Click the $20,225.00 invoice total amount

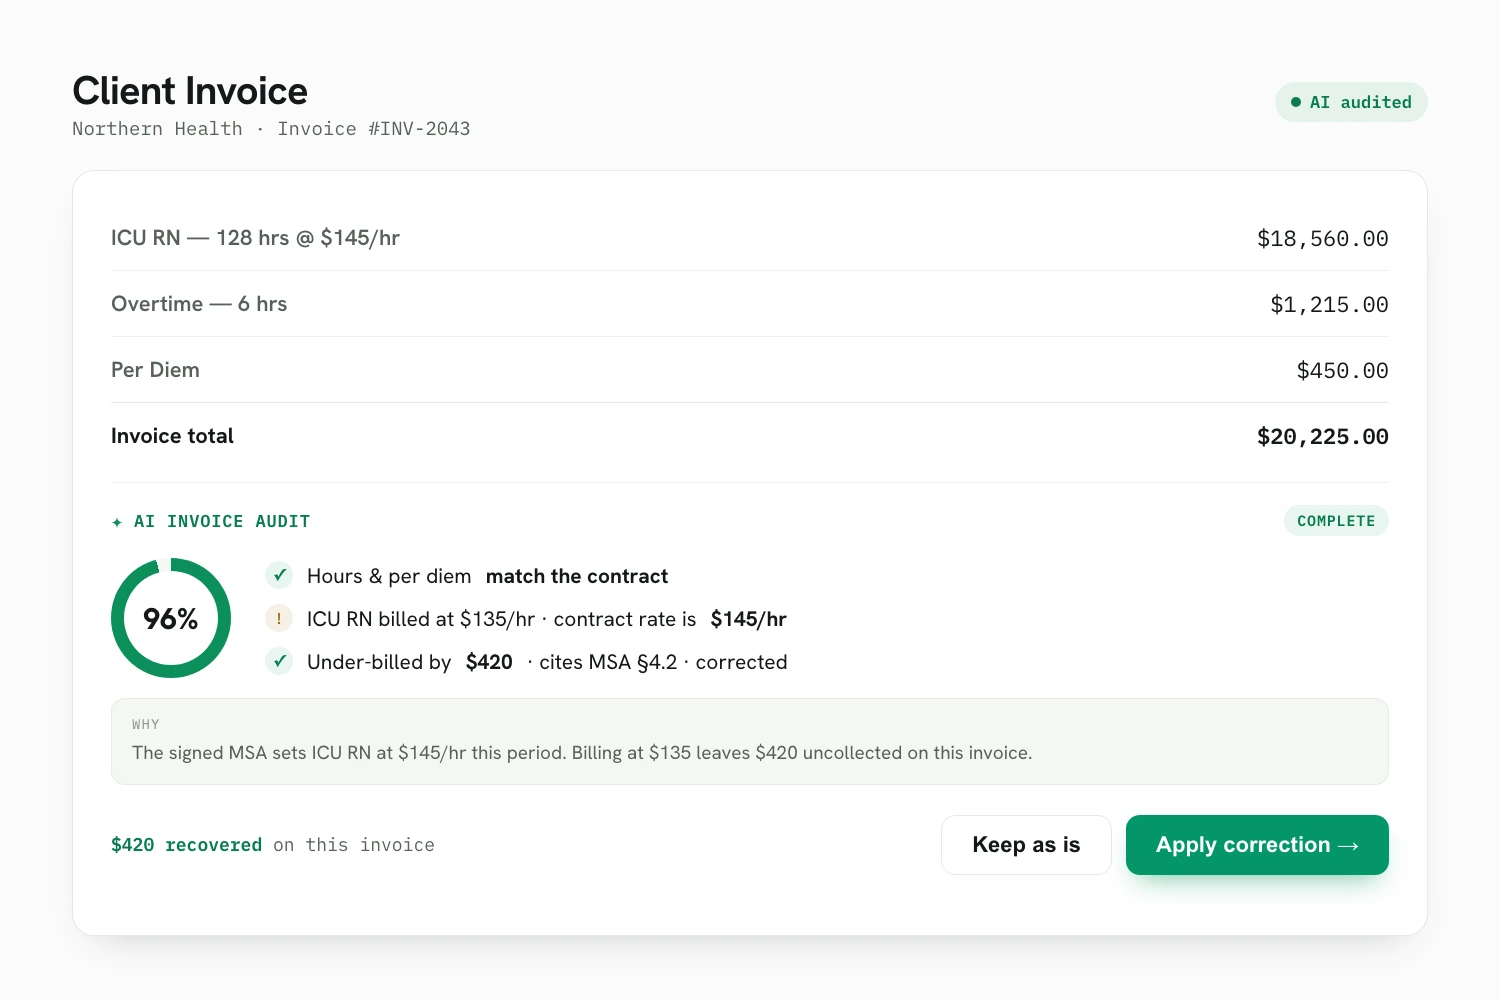coord(1322,437)
